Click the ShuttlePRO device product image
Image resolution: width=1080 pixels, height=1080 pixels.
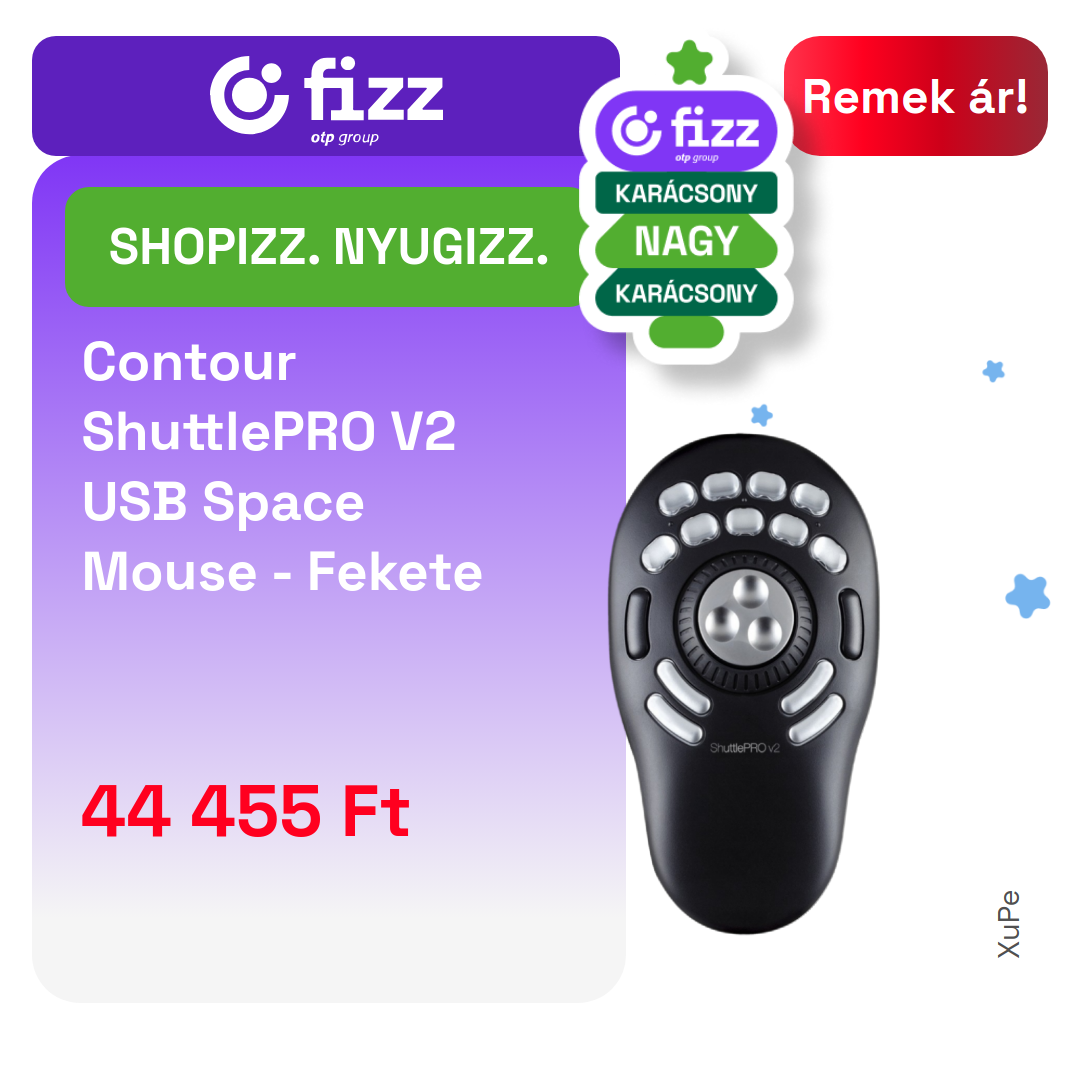[x=745, y=683]
